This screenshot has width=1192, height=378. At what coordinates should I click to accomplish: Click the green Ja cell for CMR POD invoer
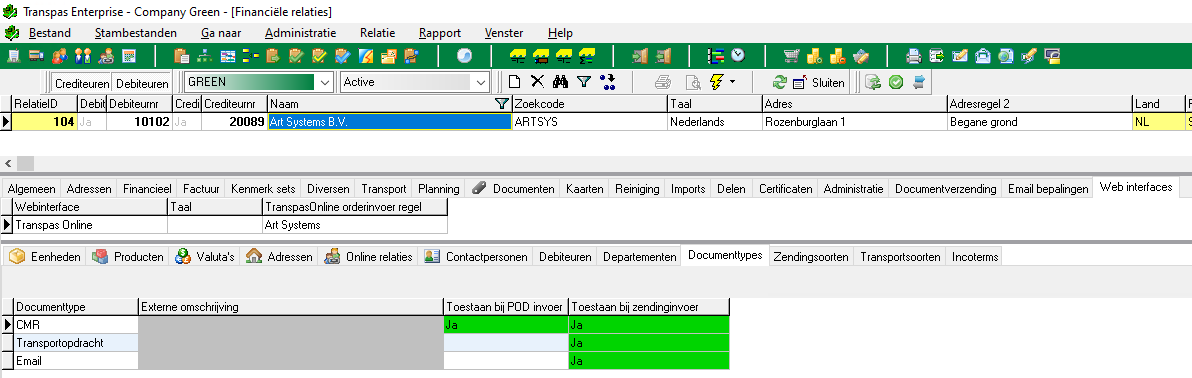click(x=506, y=325)
